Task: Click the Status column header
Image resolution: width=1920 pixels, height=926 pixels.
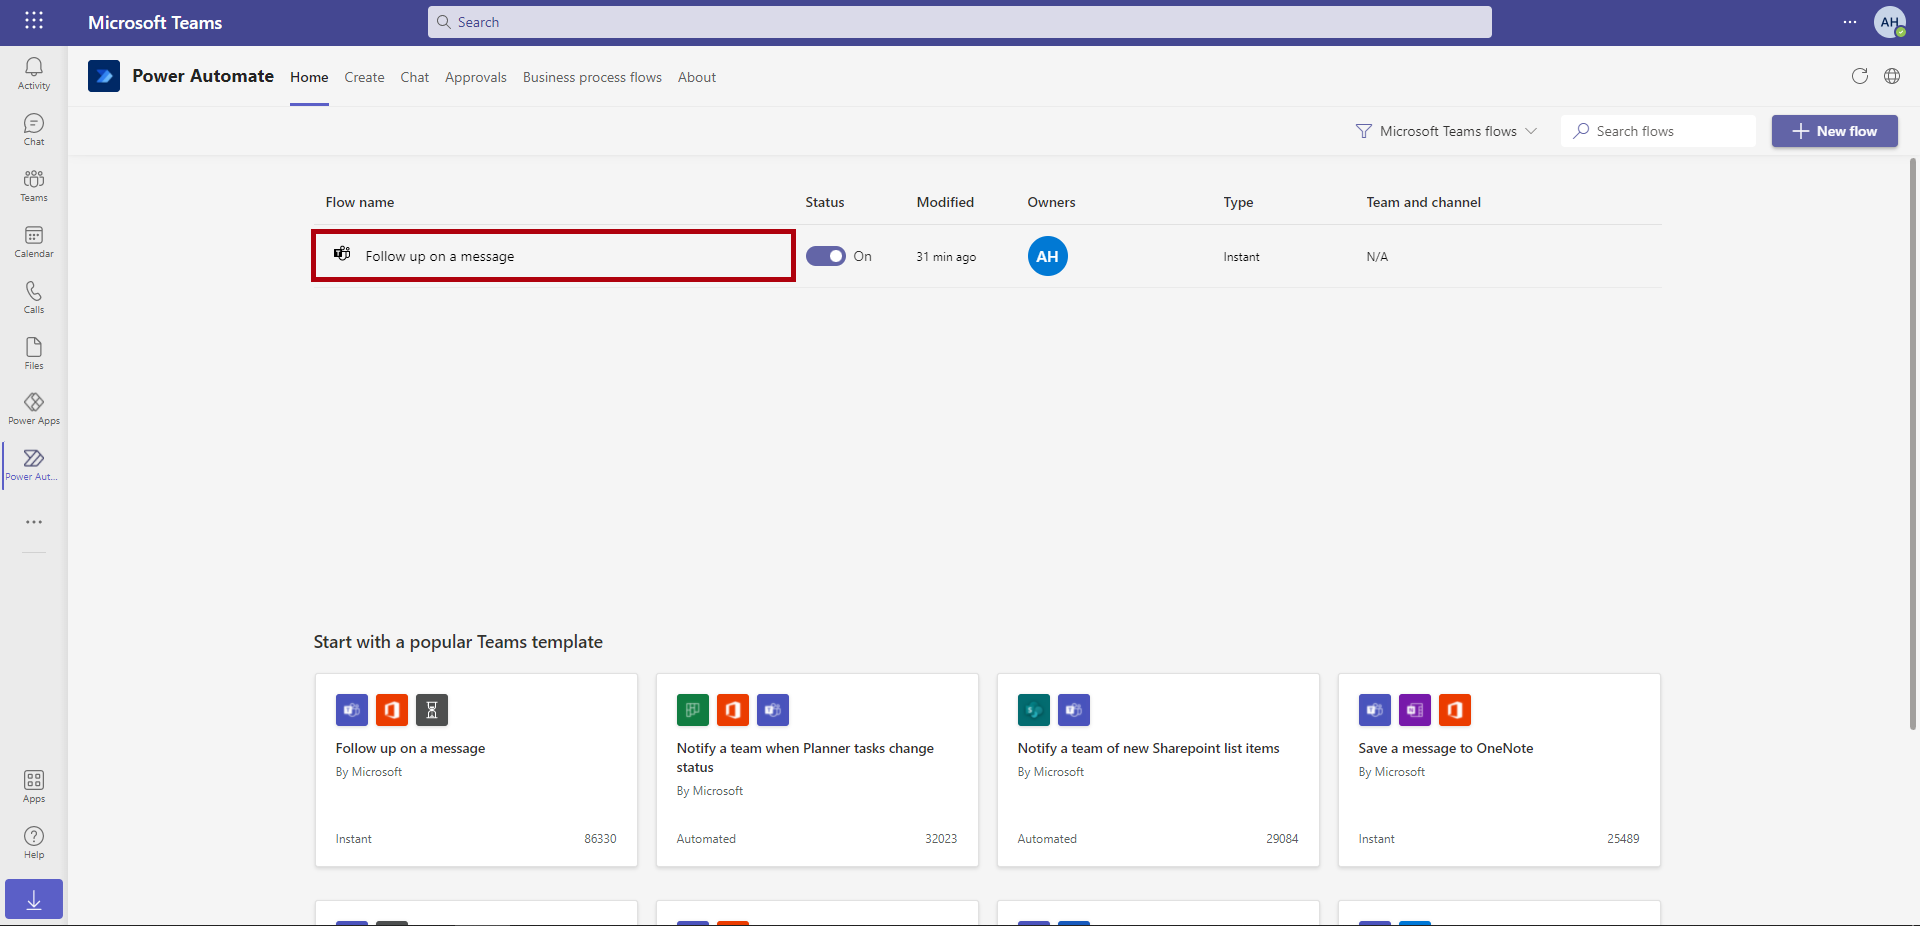Action: [825, 202]
